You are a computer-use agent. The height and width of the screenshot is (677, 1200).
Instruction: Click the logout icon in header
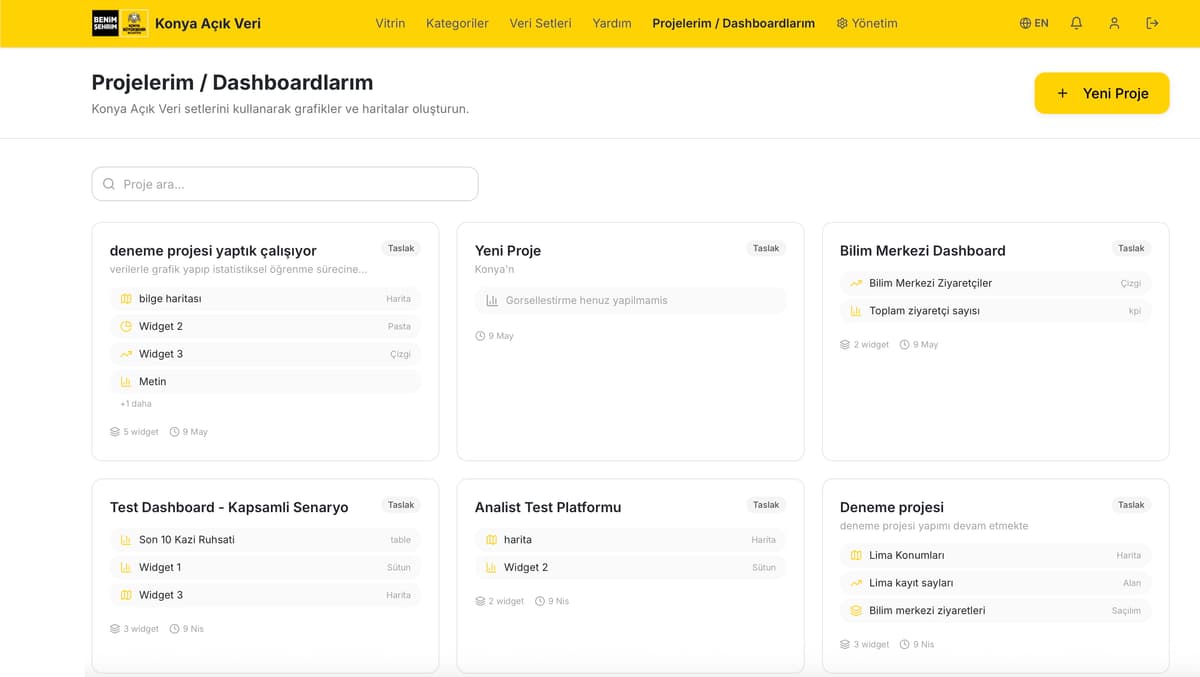1152,23
